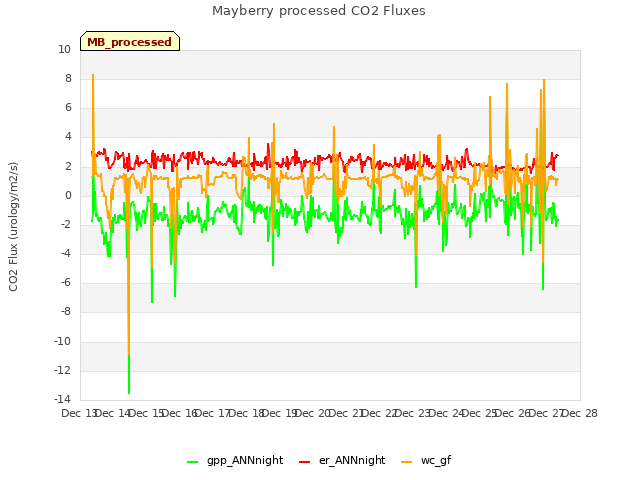Click the y-axis value -8
Viewport: 640px width, 480px height.
[x=65, y=311]
